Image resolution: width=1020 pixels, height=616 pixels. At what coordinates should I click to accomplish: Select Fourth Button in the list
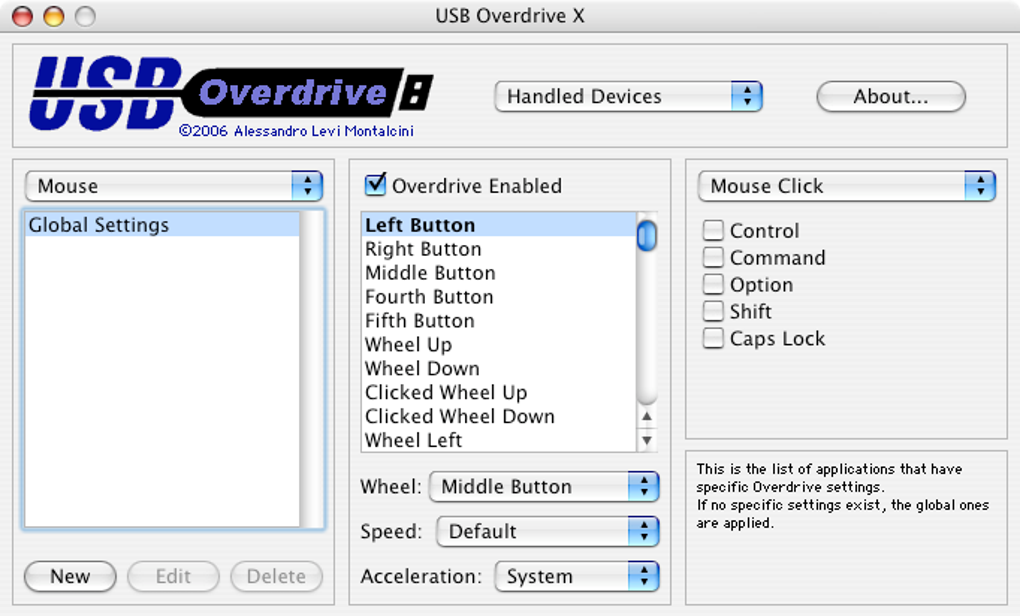[498, 297]
